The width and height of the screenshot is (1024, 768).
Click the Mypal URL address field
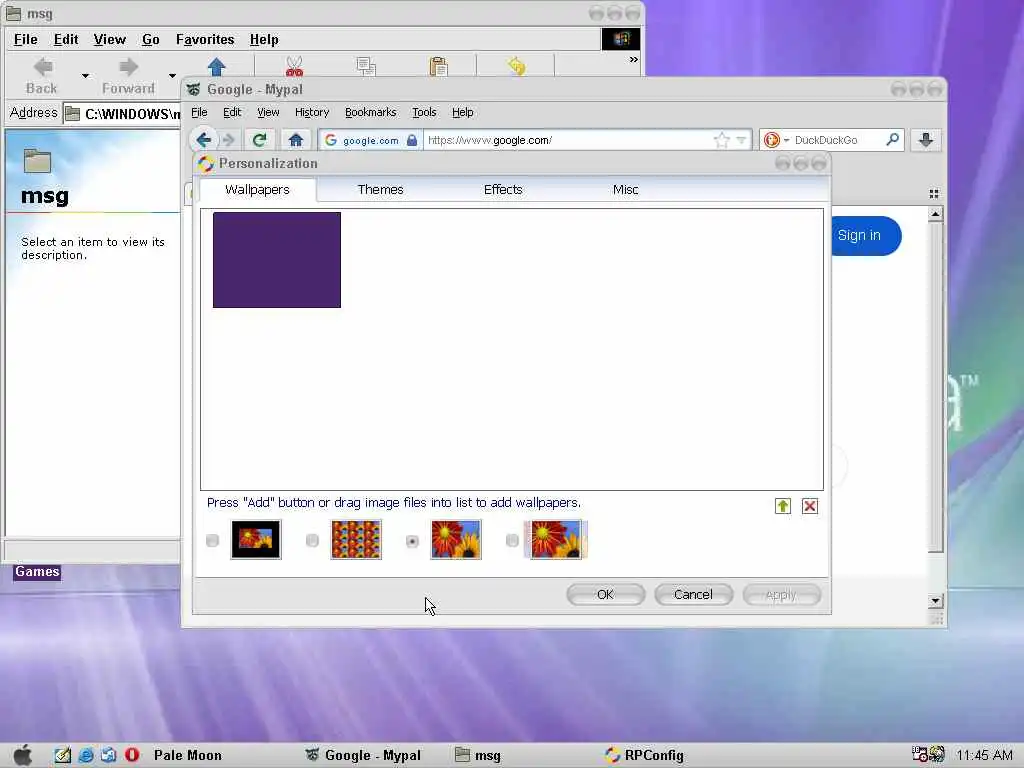pos(568,140)
